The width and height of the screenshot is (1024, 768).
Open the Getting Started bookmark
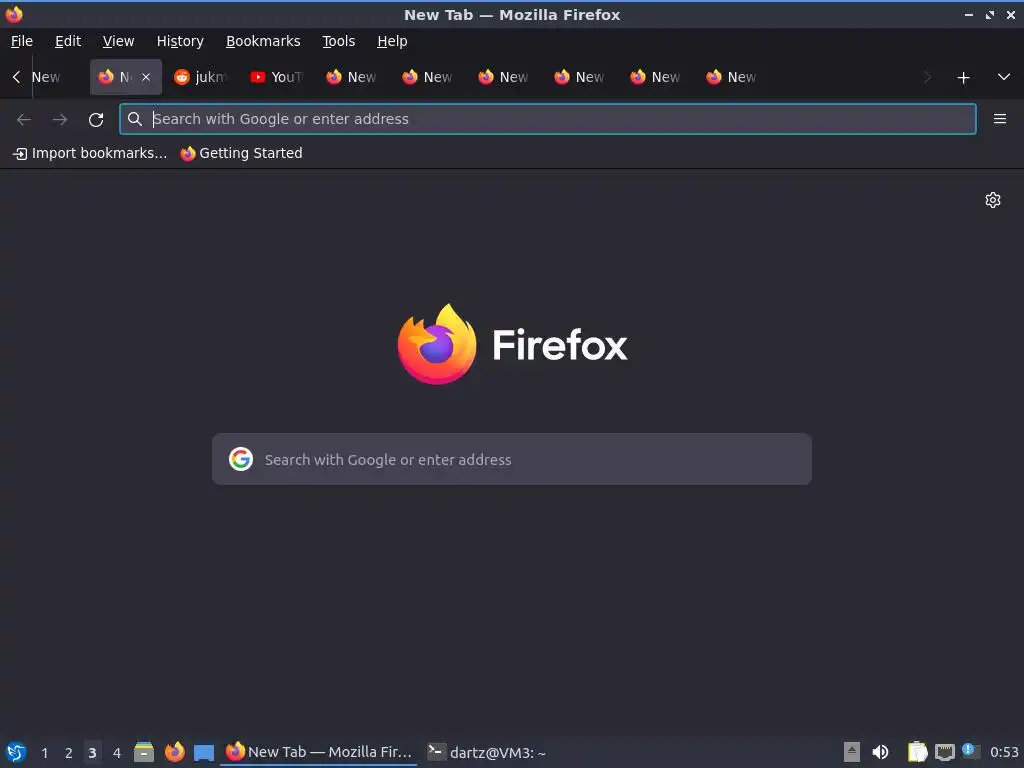242,153
